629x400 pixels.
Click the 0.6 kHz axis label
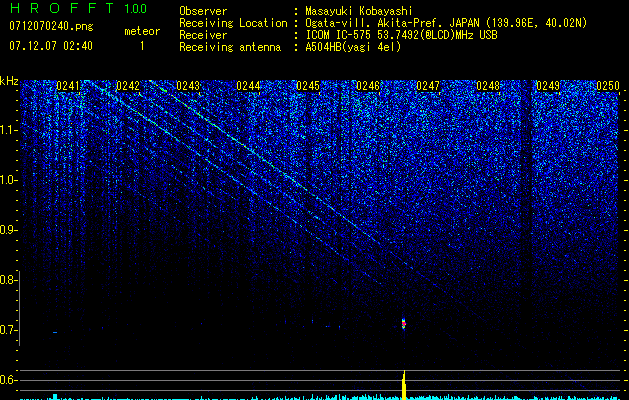(x=9, y=380)
